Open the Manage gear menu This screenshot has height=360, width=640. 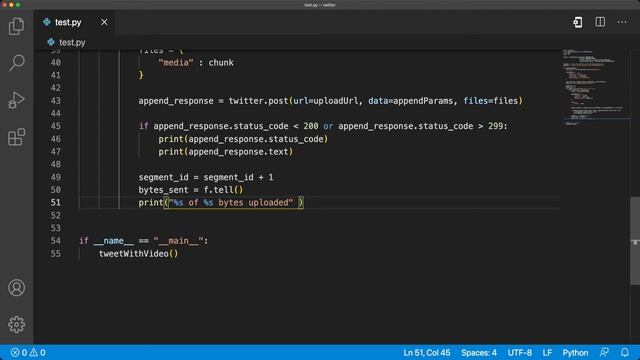click(x=16, y=324)
